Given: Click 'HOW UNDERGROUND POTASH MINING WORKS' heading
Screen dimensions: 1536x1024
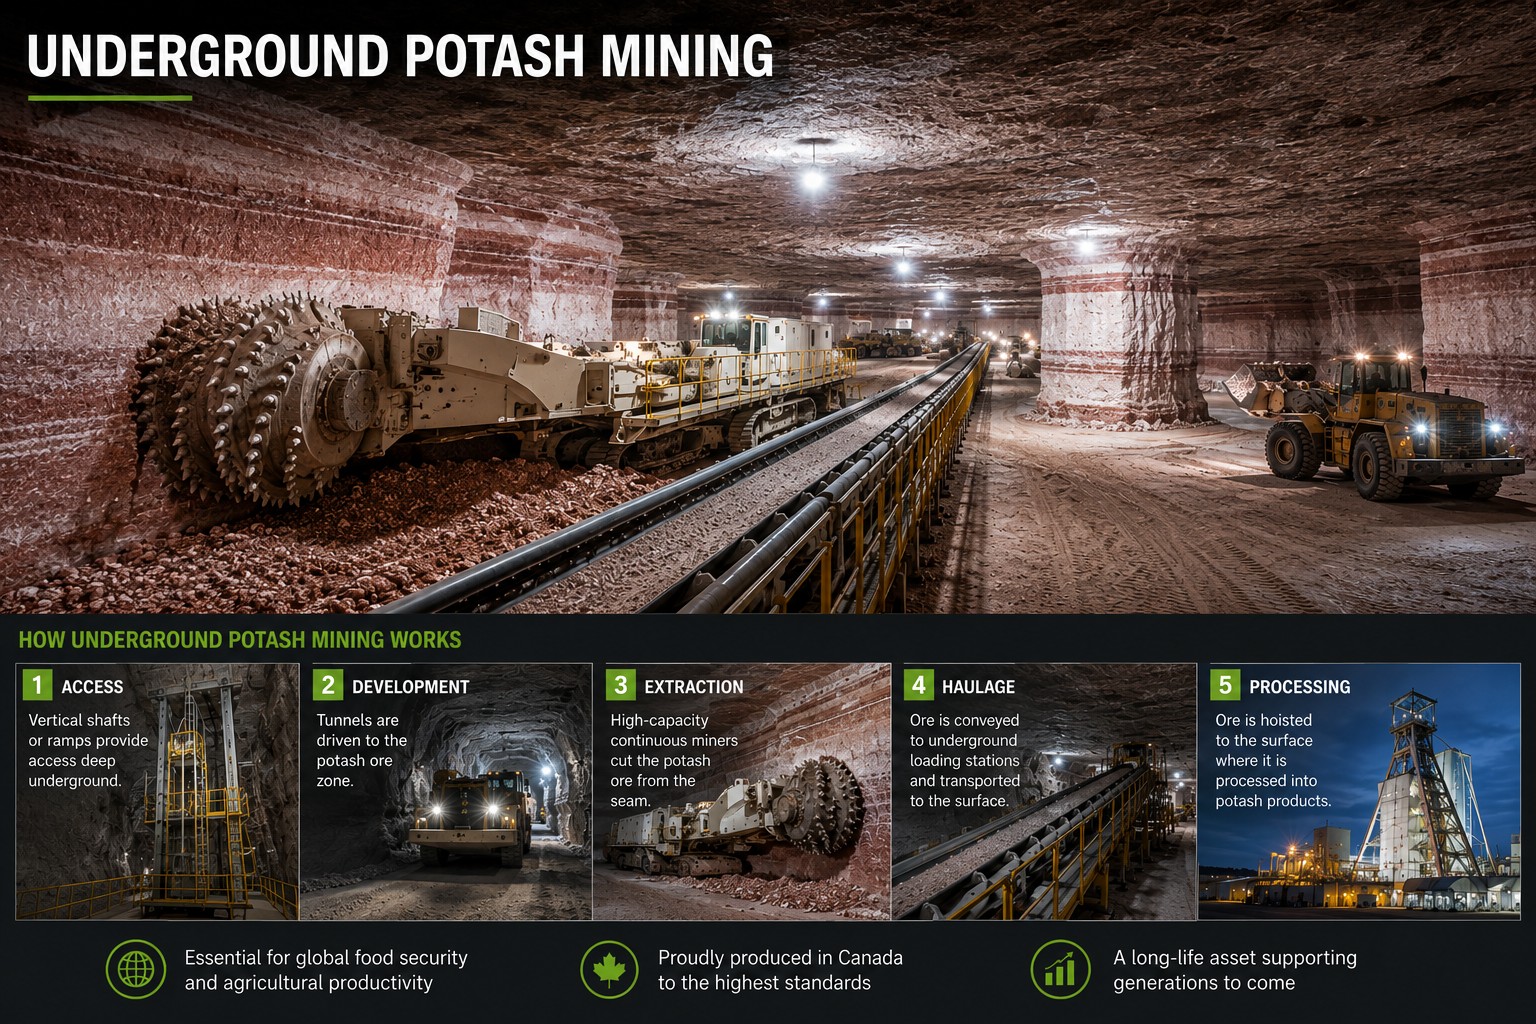Looking at the screenshot, I should (x=240, y=640).
